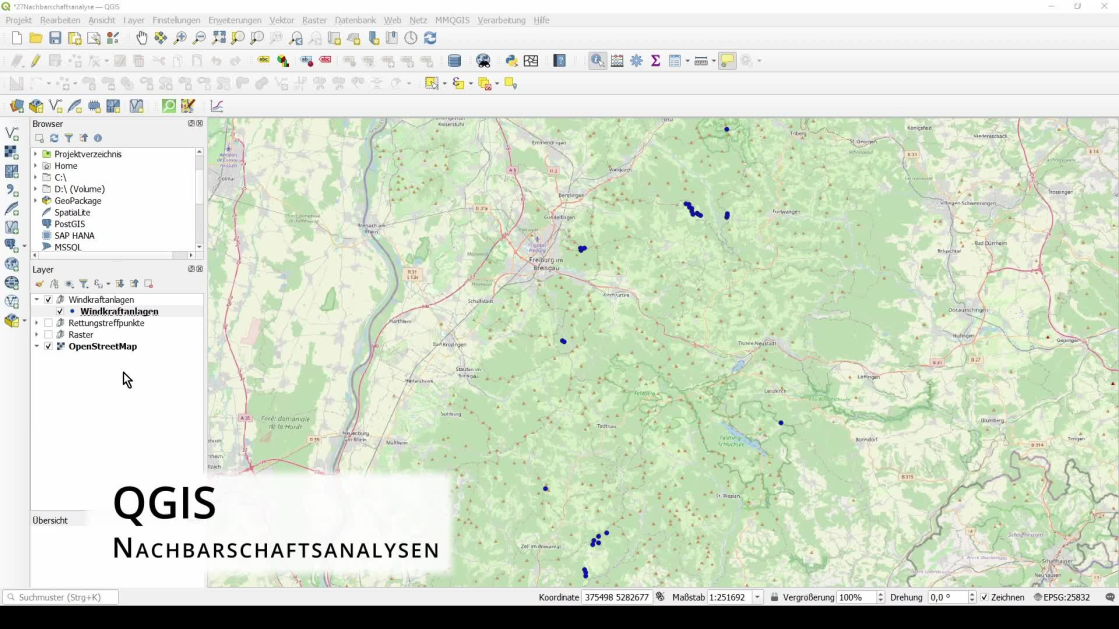Open the Processing Toolbox gear icon

[637, 61]
